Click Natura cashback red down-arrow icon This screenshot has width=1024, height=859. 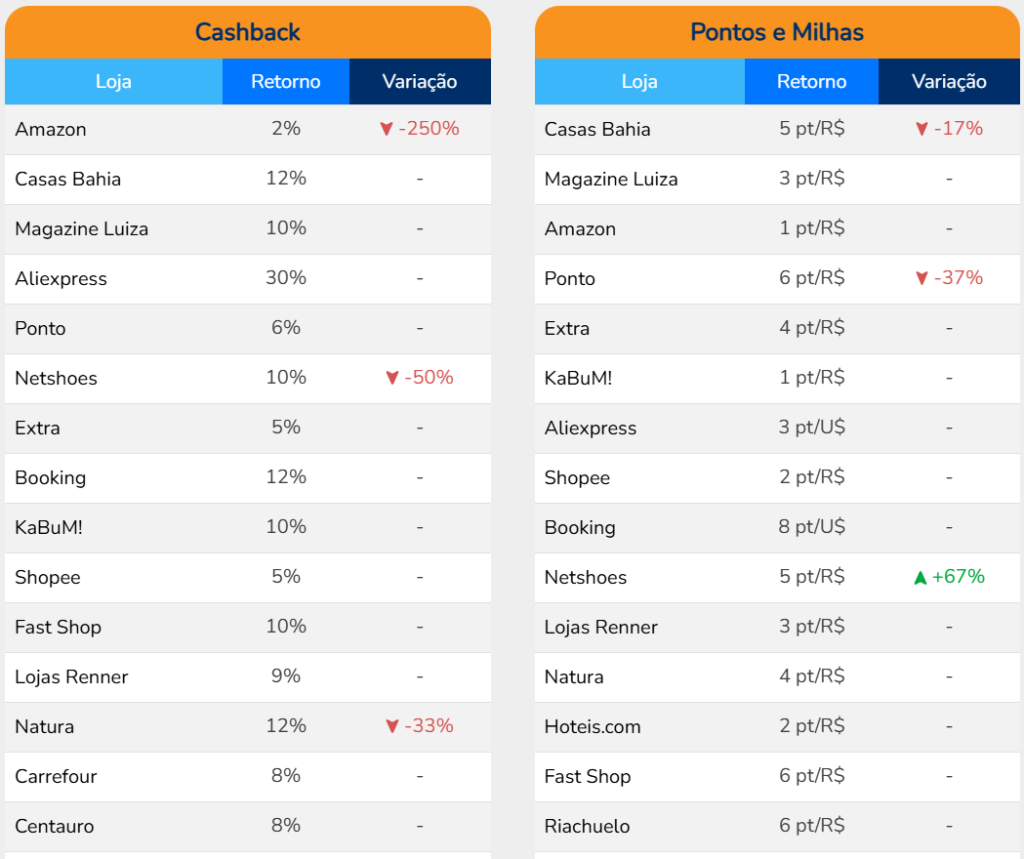pyautogui.click(x=392, y=727)
